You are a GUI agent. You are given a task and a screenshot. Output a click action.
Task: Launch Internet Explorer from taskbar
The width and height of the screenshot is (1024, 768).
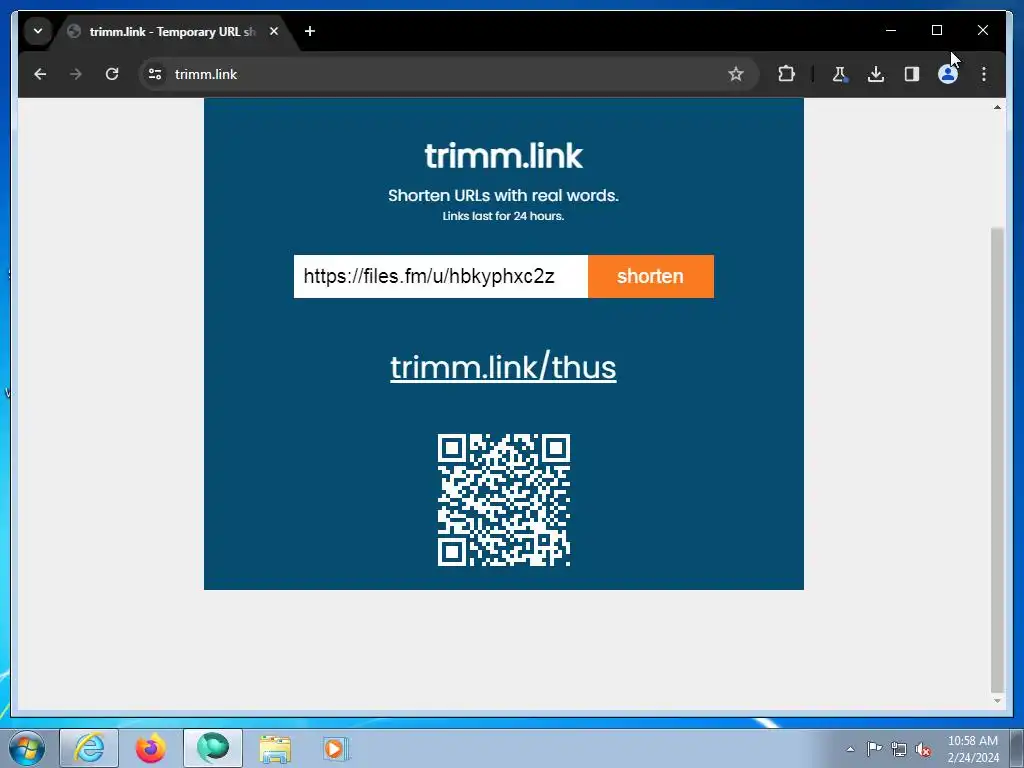click(x=89, y=748)
